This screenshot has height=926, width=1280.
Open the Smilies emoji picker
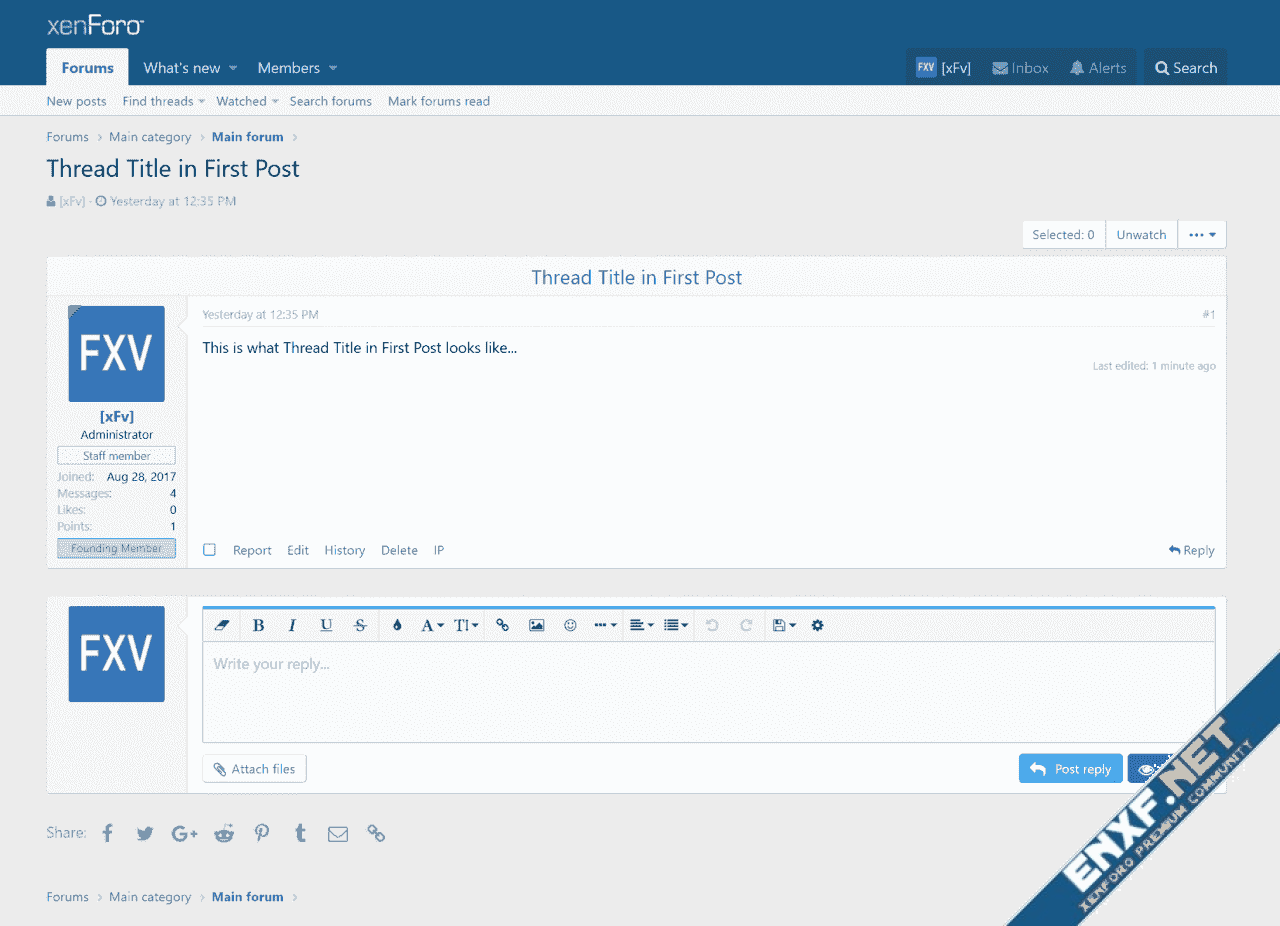click(570, 625)
